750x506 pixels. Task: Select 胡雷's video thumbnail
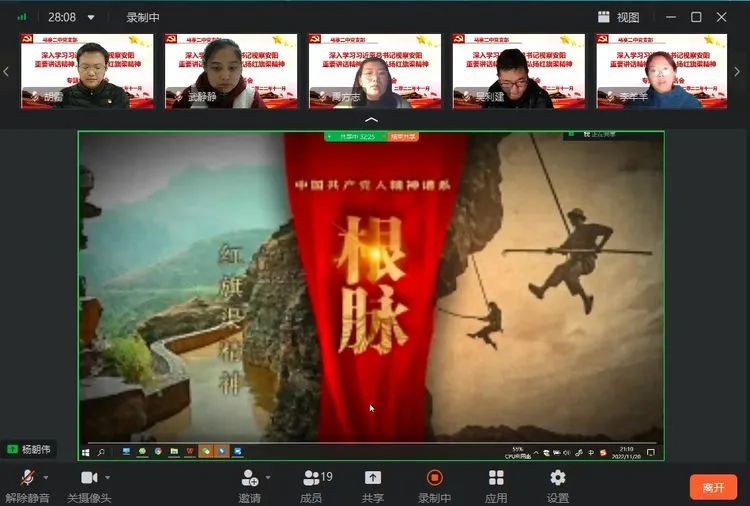[87, 71]
